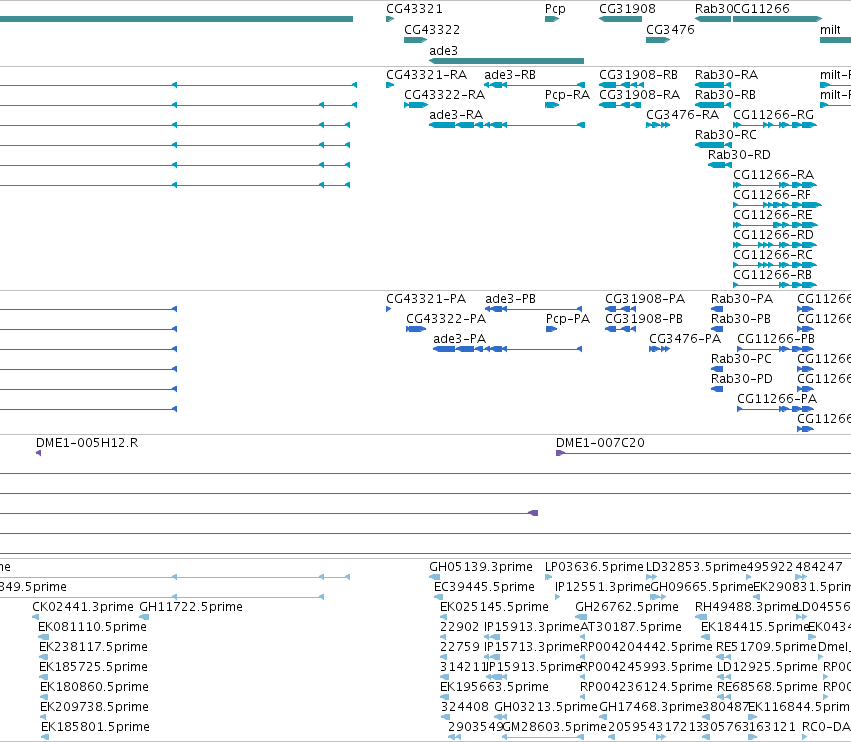Select the Rab30-PC protein
The image size is (851, 742).
tap(717, 369)
